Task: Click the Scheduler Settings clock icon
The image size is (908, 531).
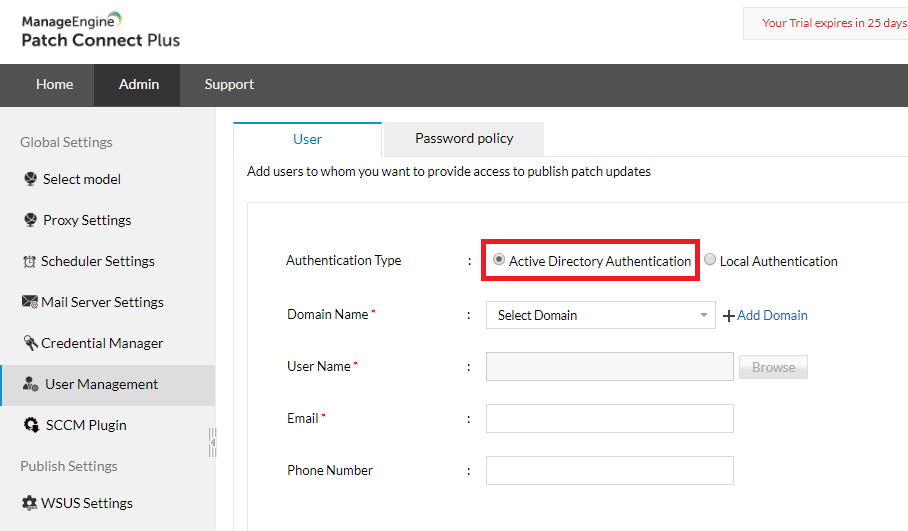Action: pos(29,262)
